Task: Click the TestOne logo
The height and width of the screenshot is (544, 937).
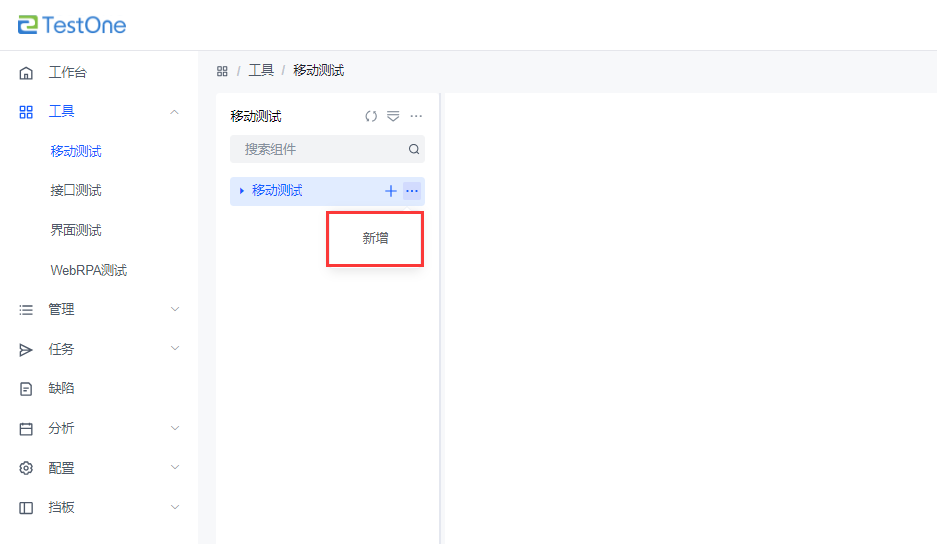Action: click(72, 25)
